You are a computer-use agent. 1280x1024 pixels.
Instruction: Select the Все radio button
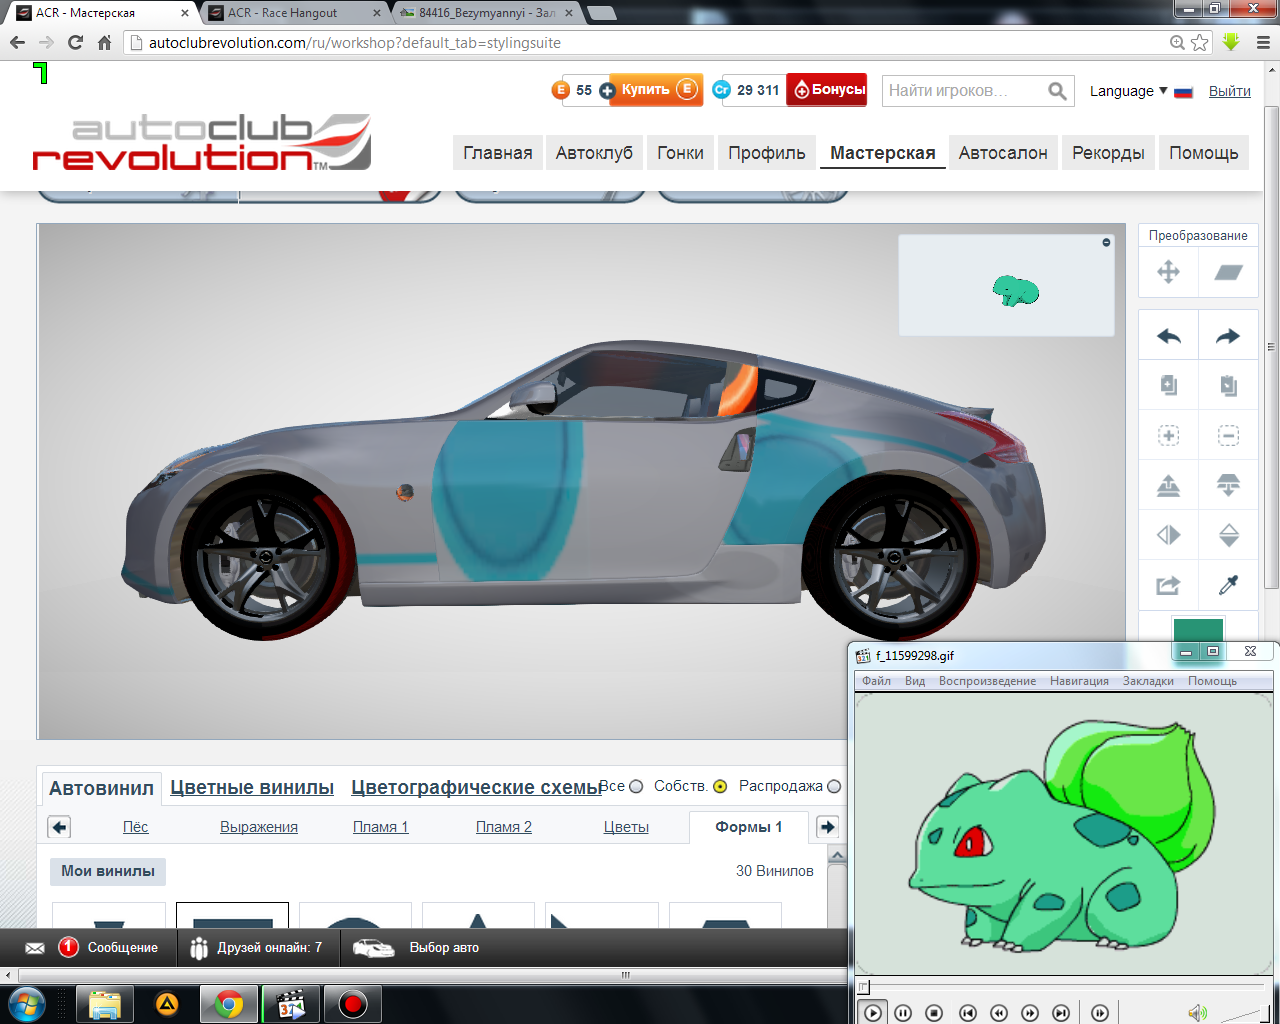[636, 787]
